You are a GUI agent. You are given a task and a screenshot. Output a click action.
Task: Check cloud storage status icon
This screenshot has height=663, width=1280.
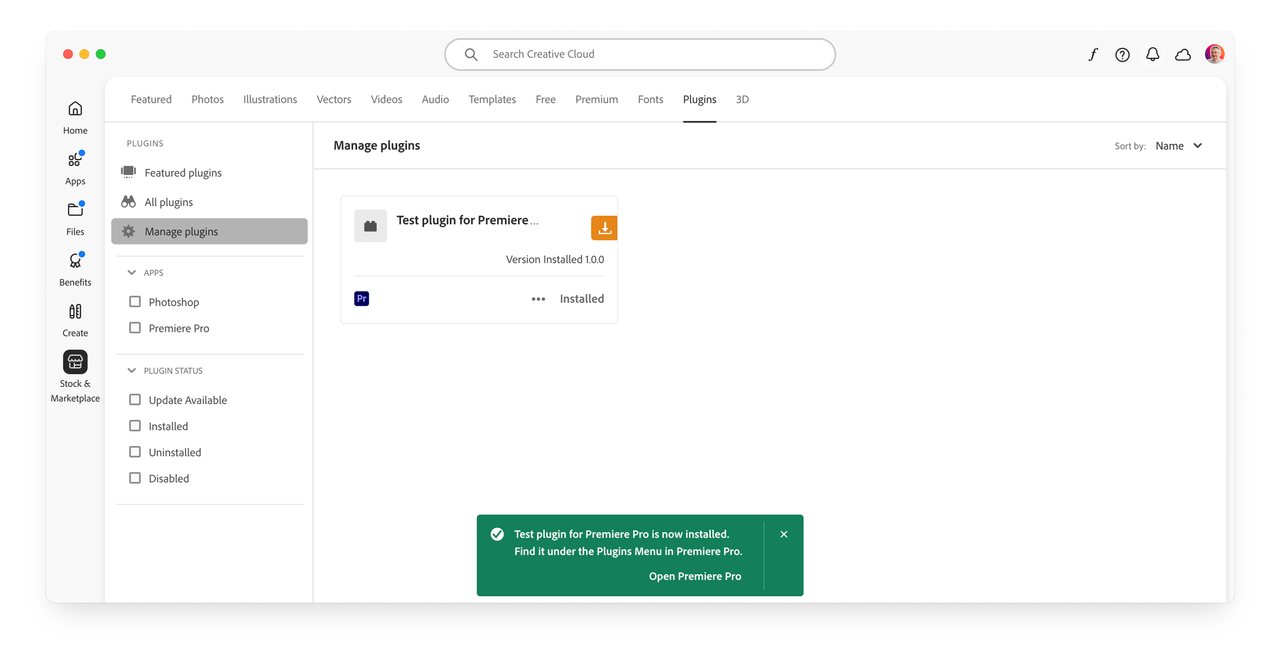click(1183, 55)
